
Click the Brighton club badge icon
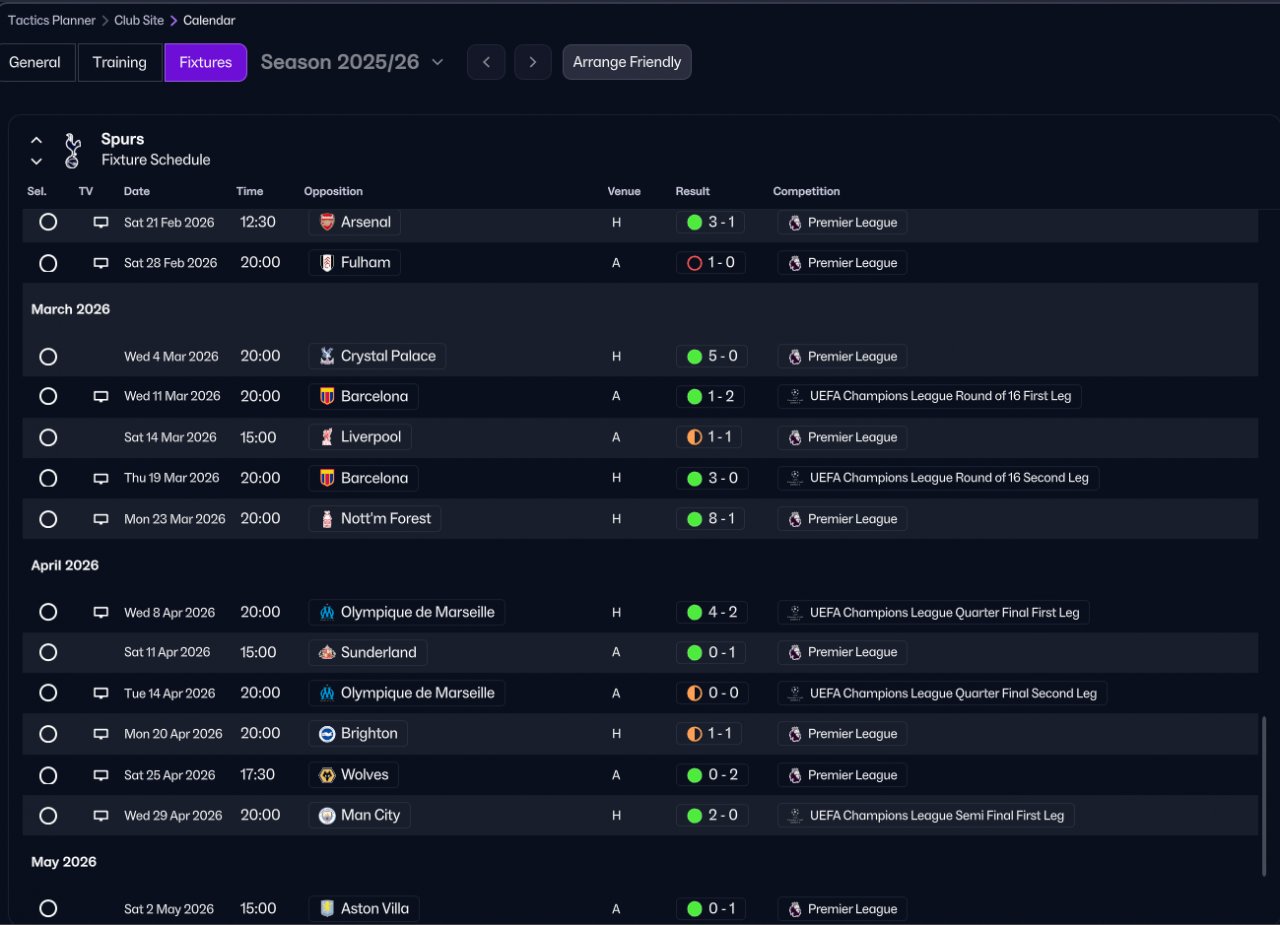(x=327, y=734)
